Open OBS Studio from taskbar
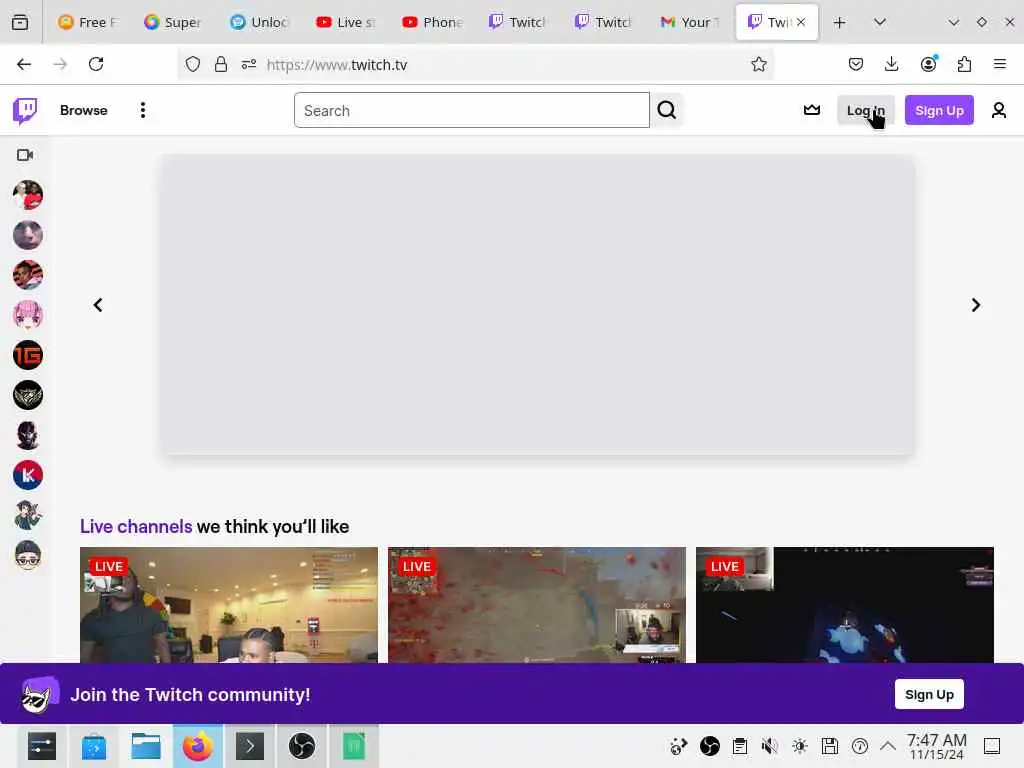The image size is (1024, 768). [x=302, y=746]
